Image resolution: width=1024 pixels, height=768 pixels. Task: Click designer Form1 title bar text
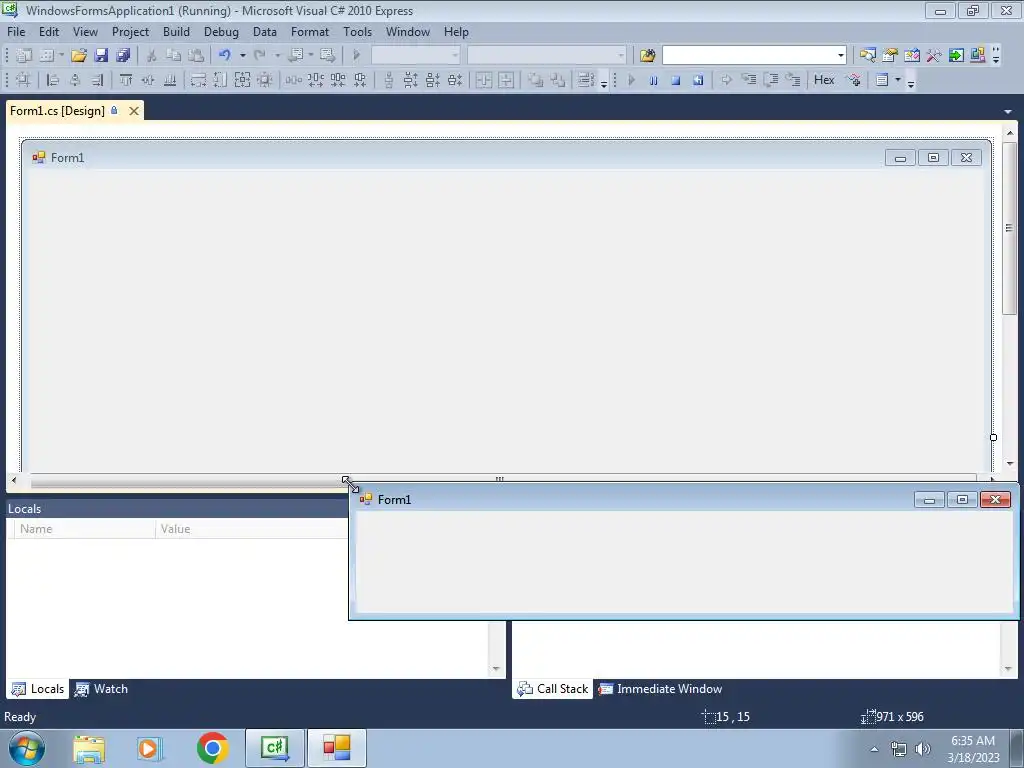click(x=67, y=157)
